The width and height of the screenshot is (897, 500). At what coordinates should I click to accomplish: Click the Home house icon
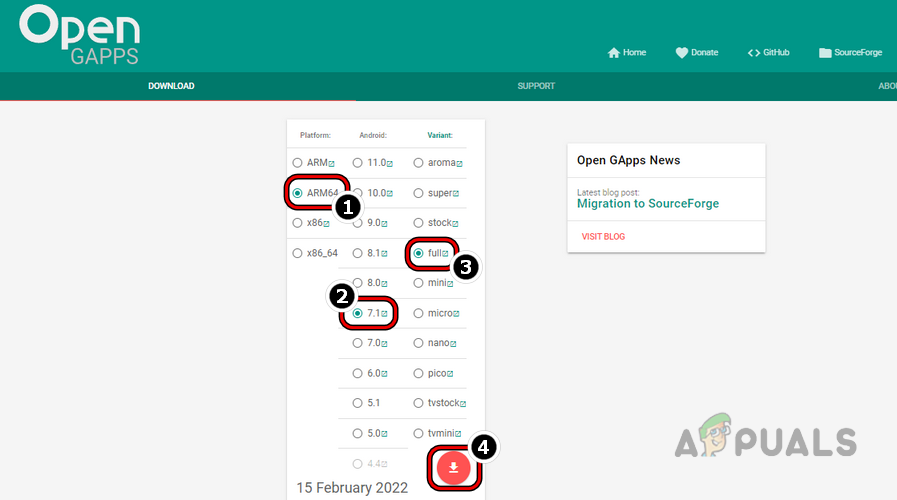click(x=614, y=53)
